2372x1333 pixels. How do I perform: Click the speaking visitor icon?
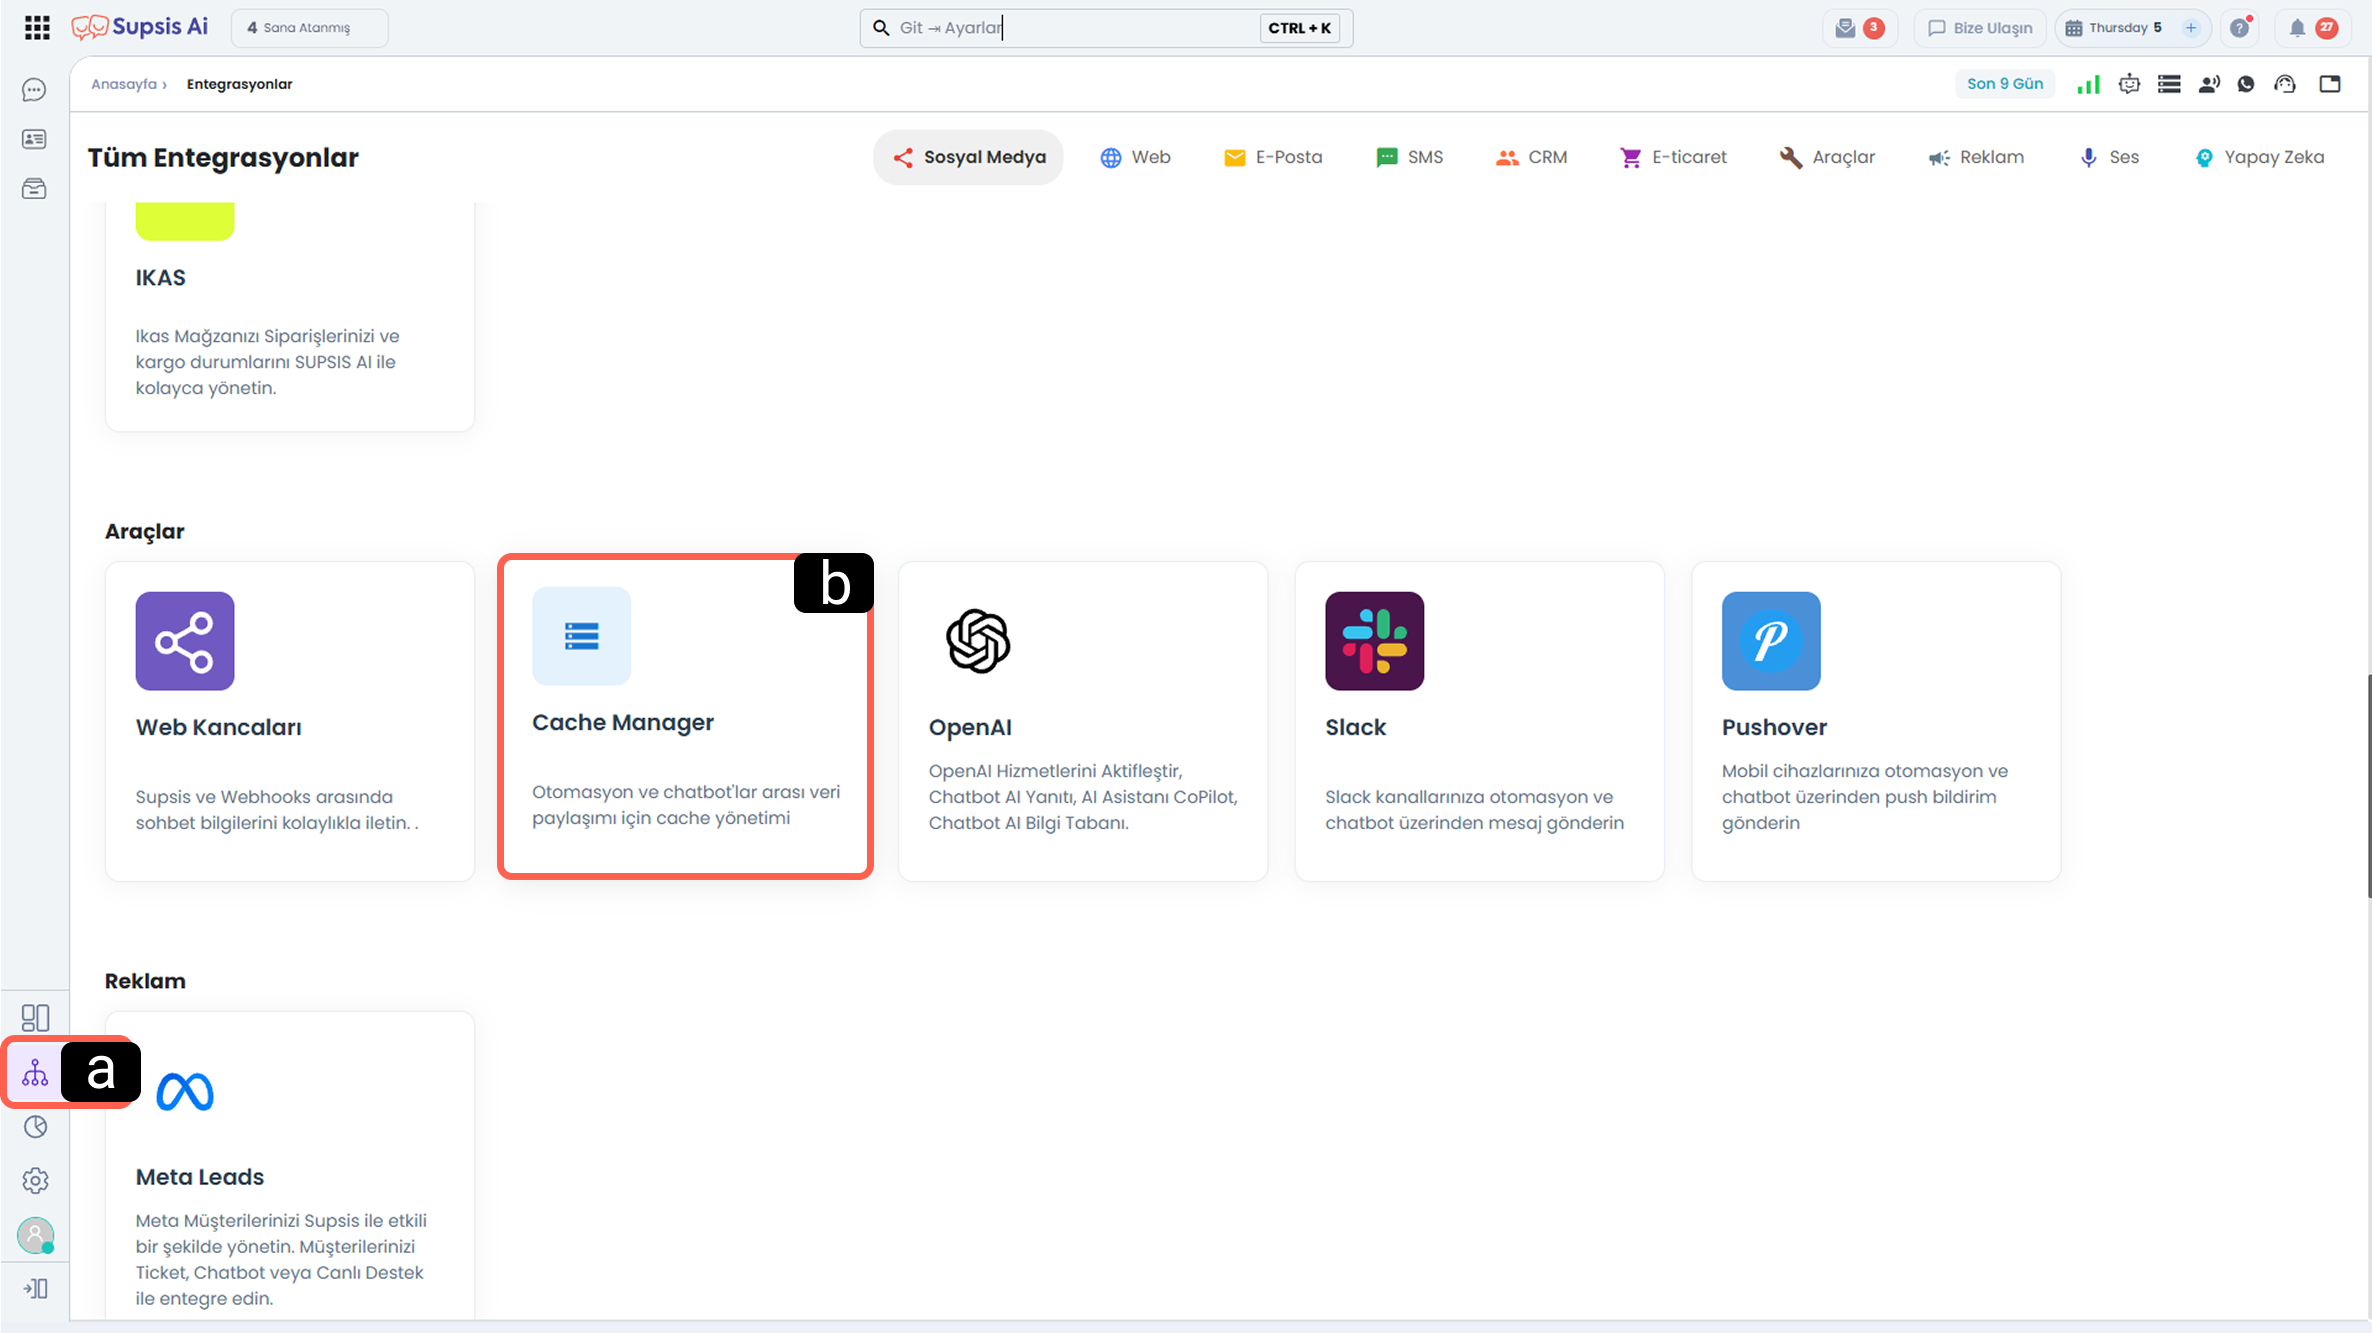pos(2209,84)
